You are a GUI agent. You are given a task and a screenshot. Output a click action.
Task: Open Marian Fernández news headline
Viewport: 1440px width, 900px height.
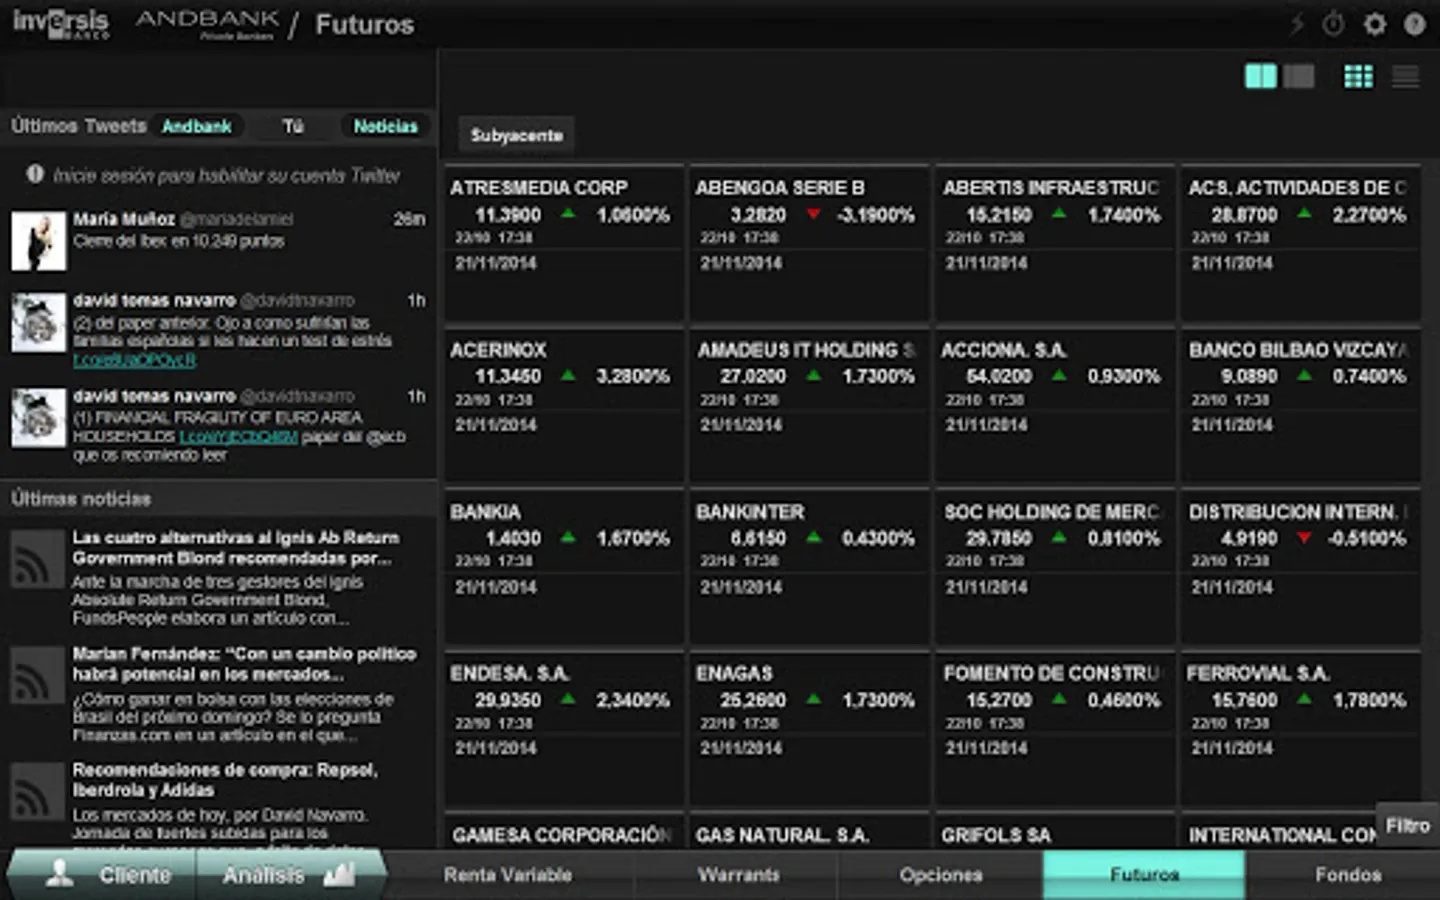pyautogui.click(x=244, y=664)
